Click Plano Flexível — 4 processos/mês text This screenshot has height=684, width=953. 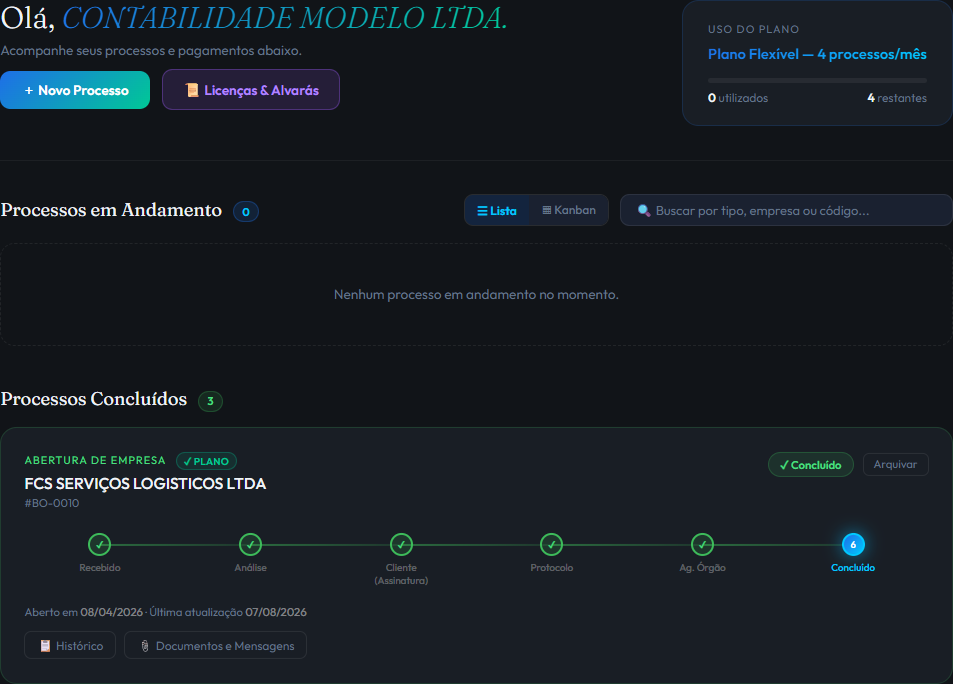coord(817,54)
